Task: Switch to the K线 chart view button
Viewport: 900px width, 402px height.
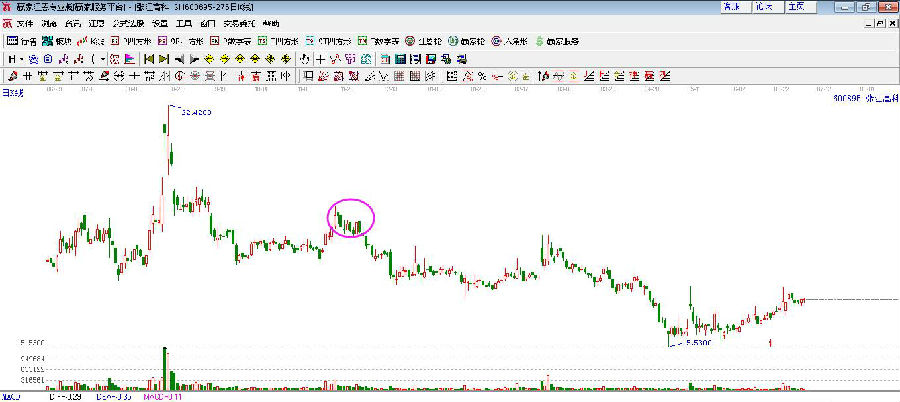Action: pyautogui.click(x=93, y=42)
